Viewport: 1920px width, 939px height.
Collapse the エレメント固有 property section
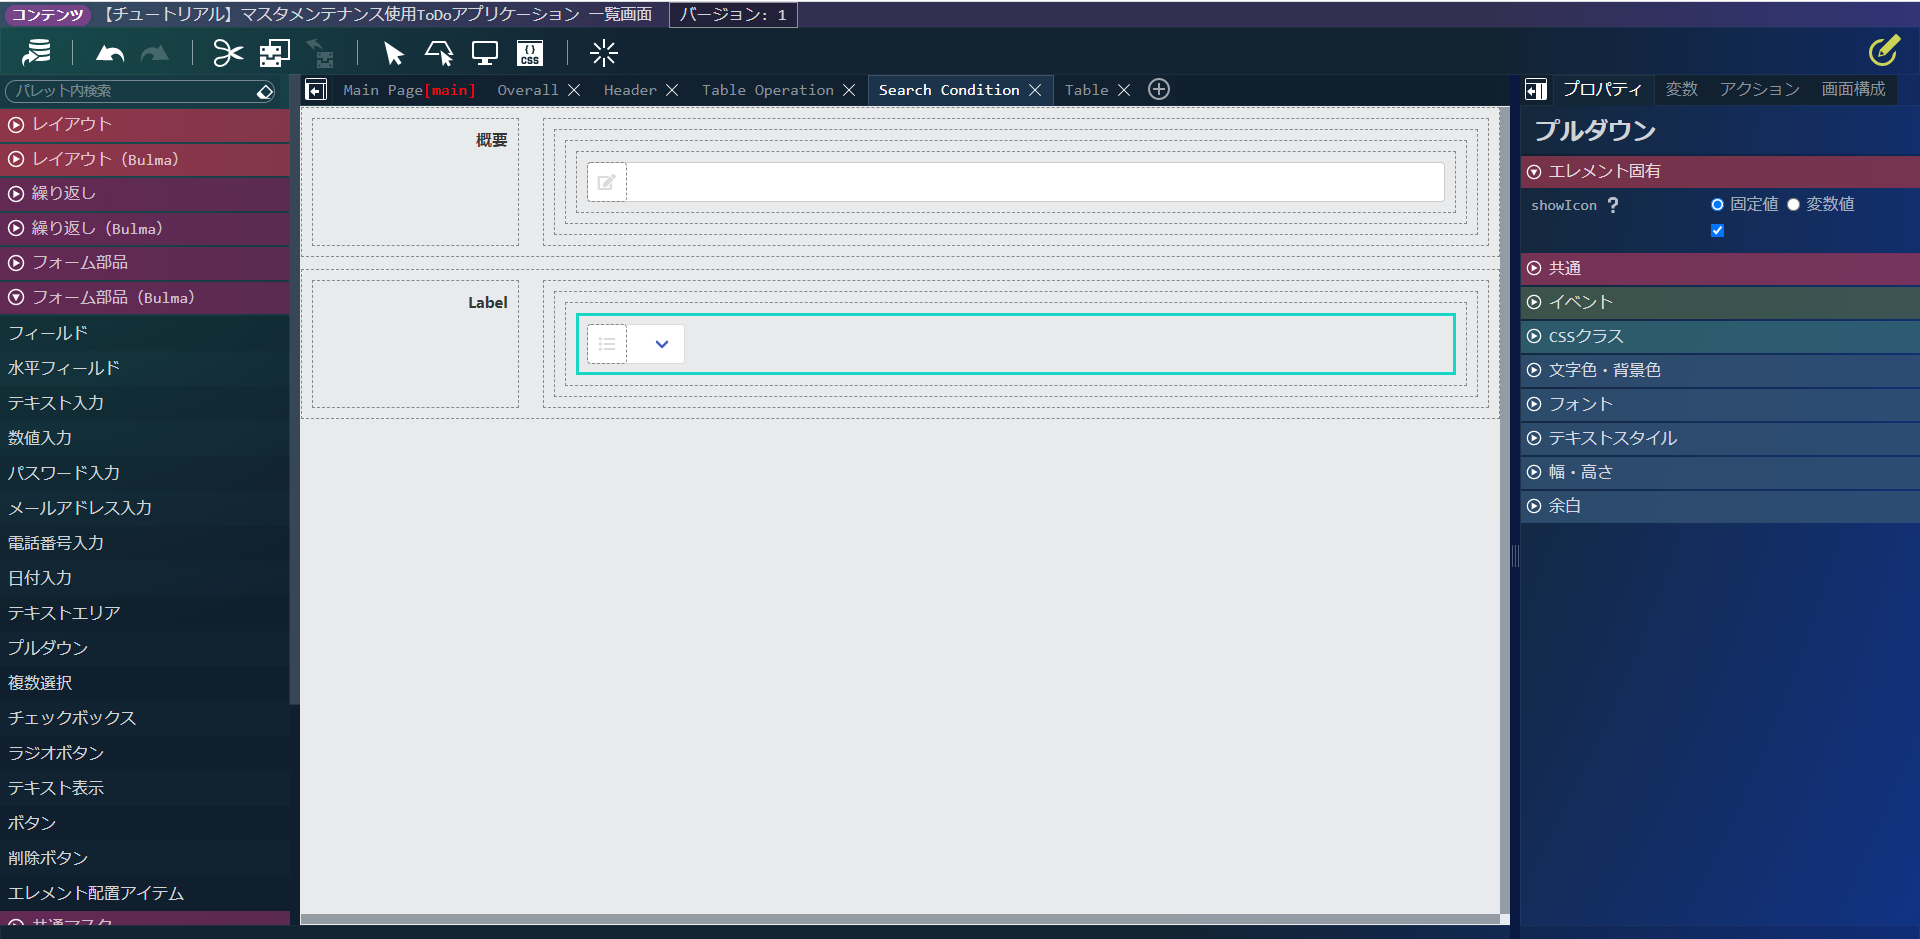pos(1720,171)
